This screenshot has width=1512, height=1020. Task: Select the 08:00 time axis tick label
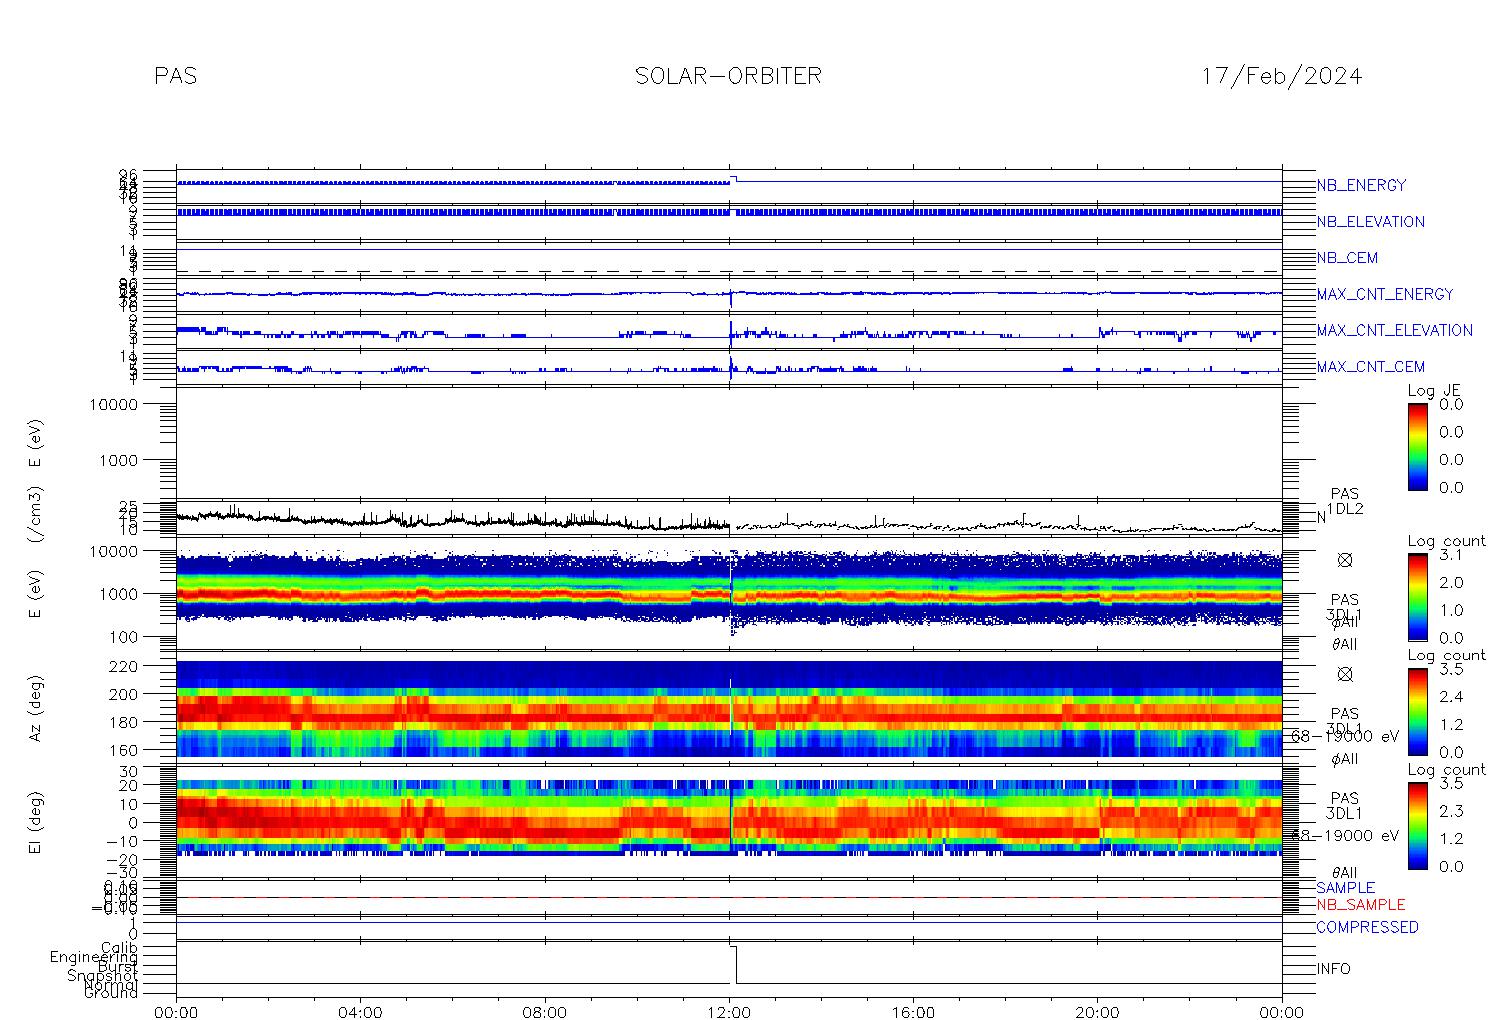tap(545, 1012)
